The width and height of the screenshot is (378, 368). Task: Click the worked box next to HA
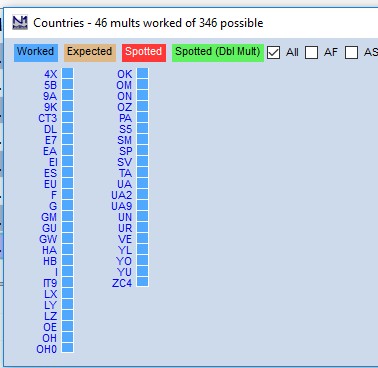[67, 249]
